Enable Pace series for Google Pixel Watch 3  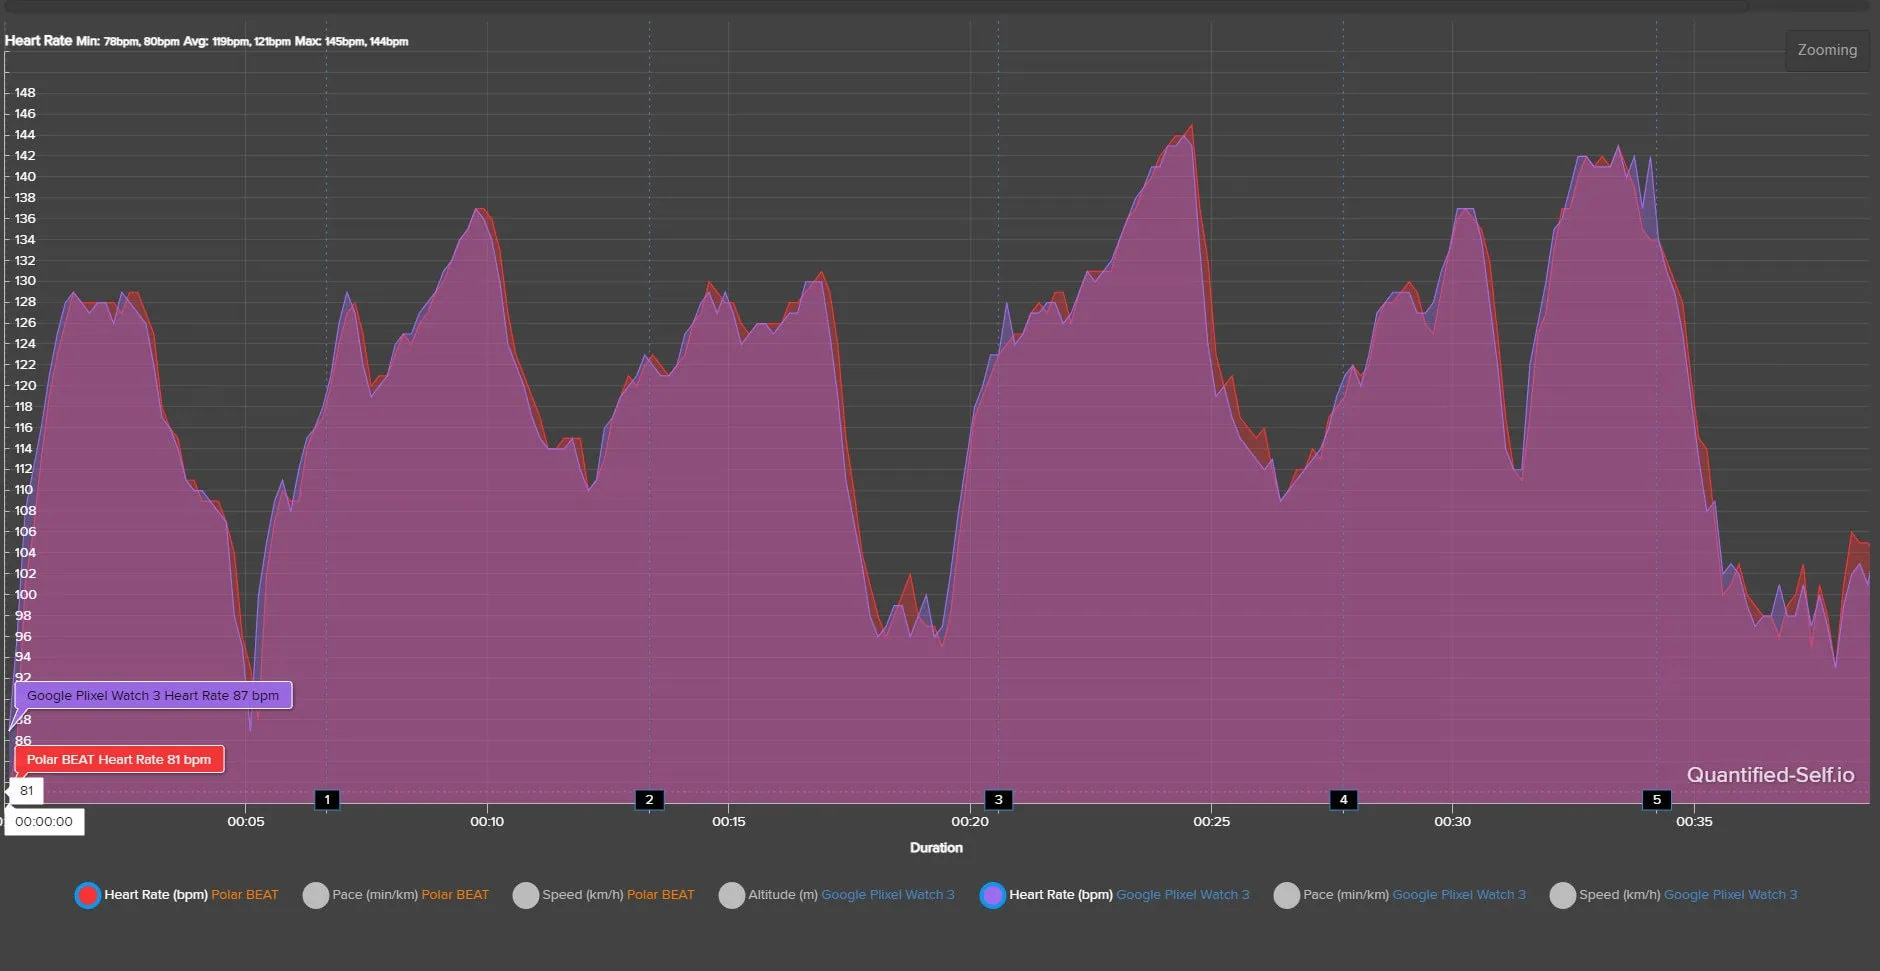point(1286,895)
